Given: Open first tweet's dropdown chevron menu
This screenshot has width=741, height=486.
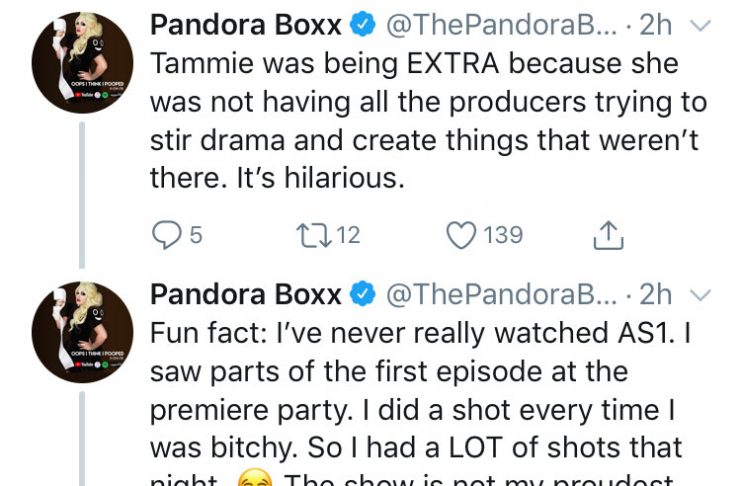Looking at the screenshot, I should (701, 26).
